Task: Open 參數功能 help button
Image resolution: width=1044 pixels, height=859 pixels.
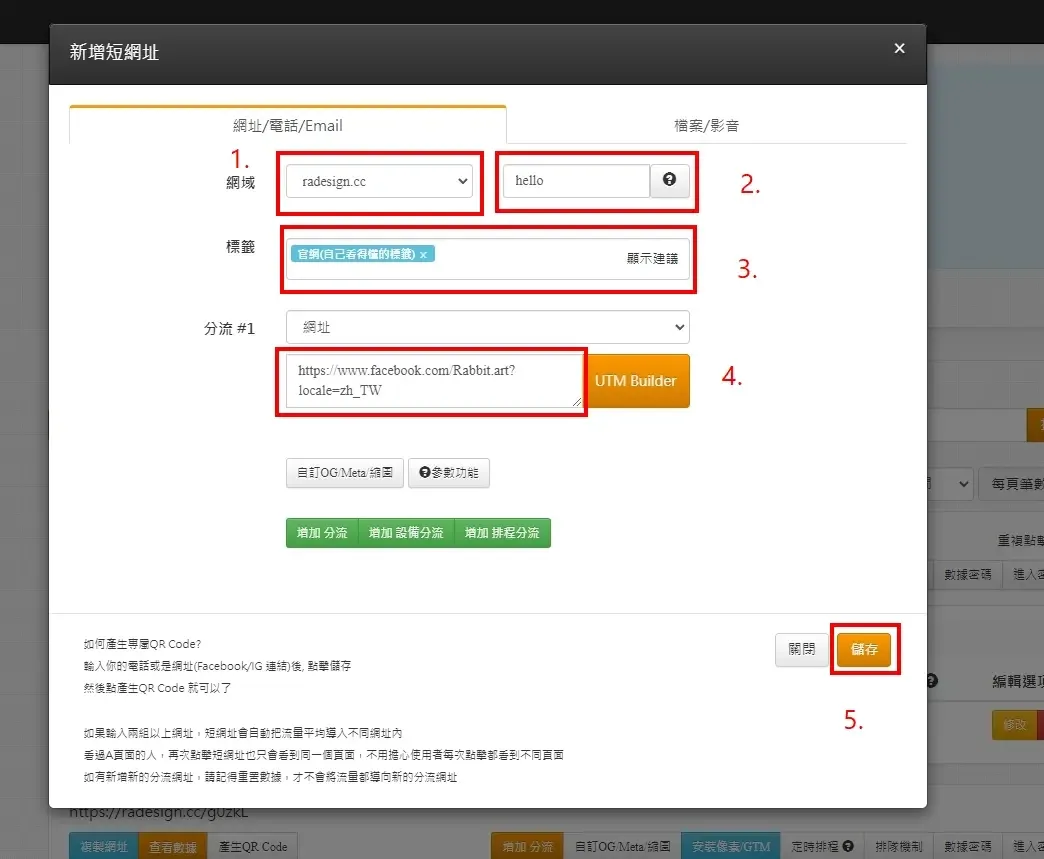Action: (449, 473)
